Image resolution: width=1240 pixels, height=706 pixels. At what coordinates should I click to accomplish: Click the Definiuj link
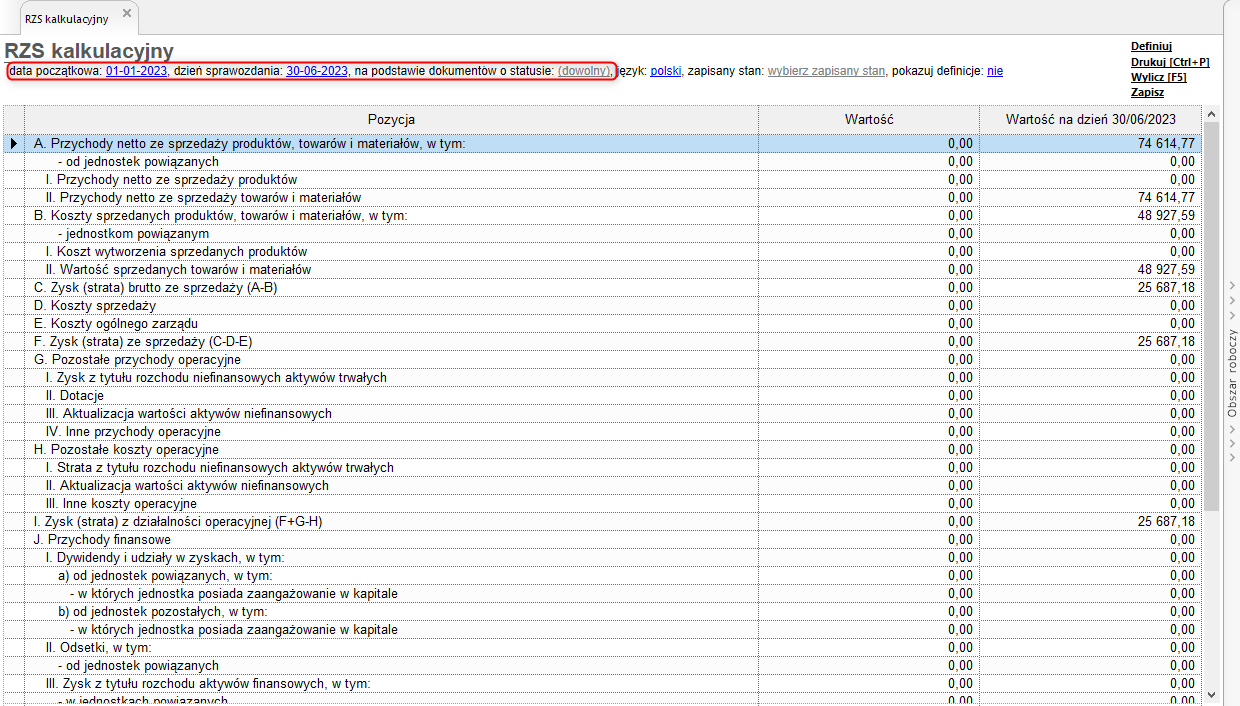click(x=1151, y=46)
